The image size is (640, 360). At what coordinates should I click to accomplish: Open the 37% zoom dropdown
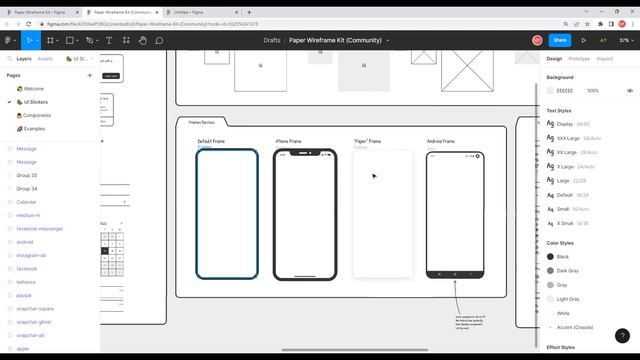[x=627, y=40]
